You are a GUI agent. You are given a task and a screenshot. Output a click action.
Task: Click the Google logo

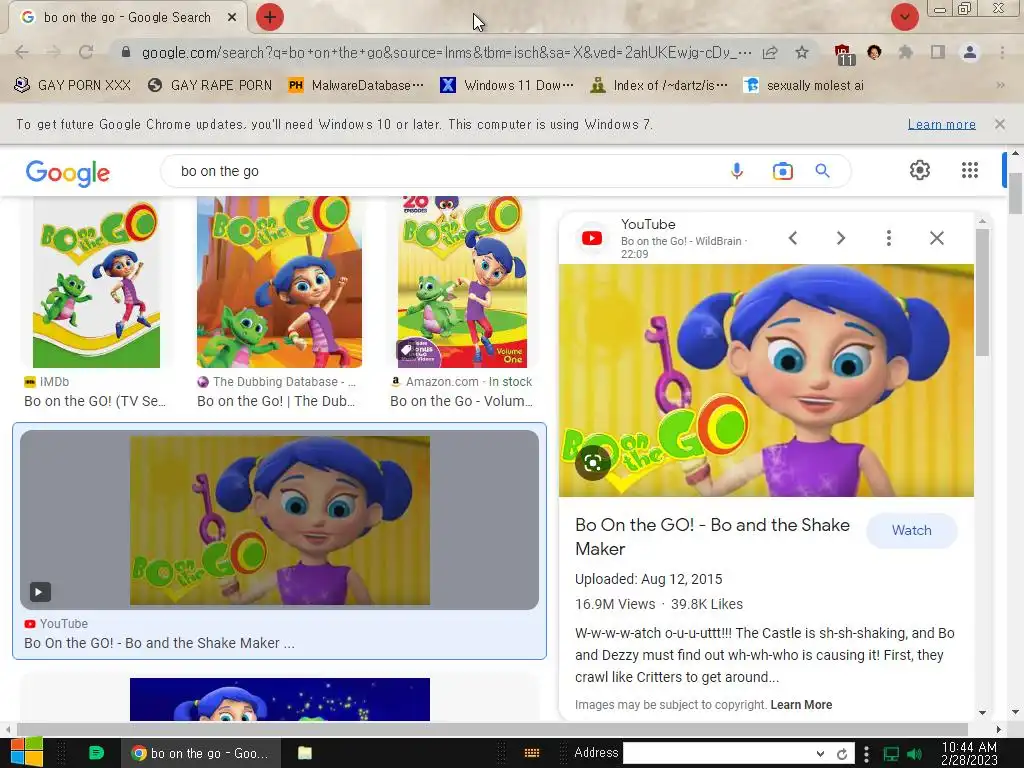pyautogui.click(x=67, y=172)
